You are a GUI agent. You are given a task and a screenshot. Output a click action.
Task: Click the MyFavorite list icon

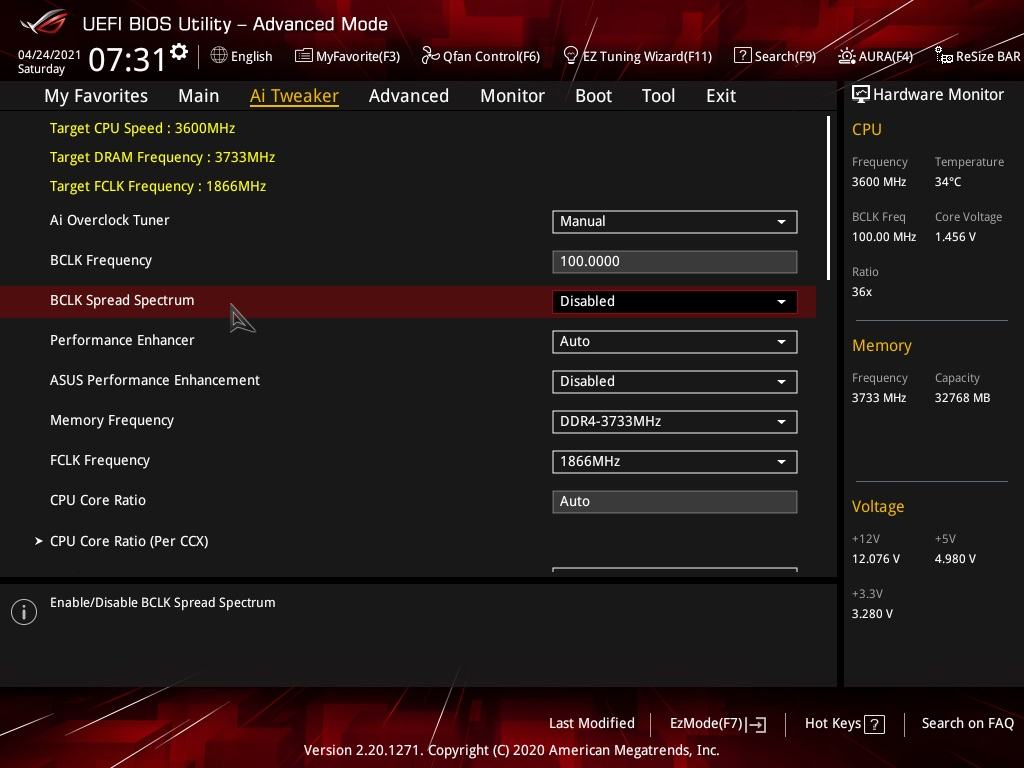pos(304,56)
